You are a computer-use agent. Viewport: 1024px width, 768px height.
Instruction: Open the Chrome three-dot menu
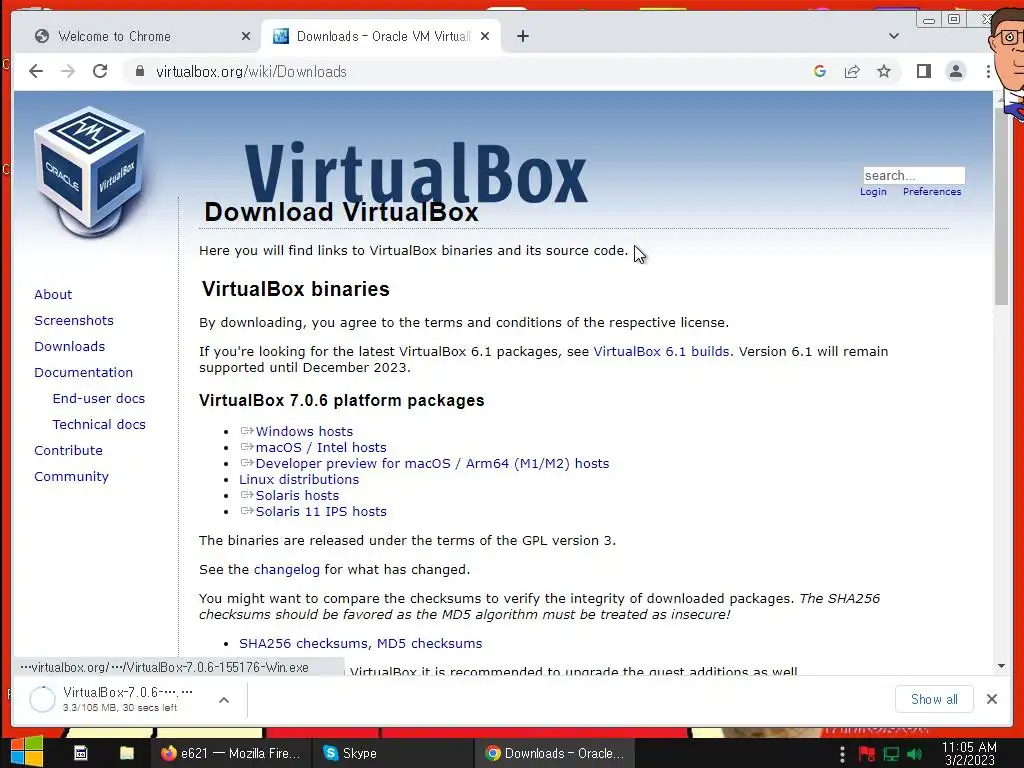tap(988, 71)
